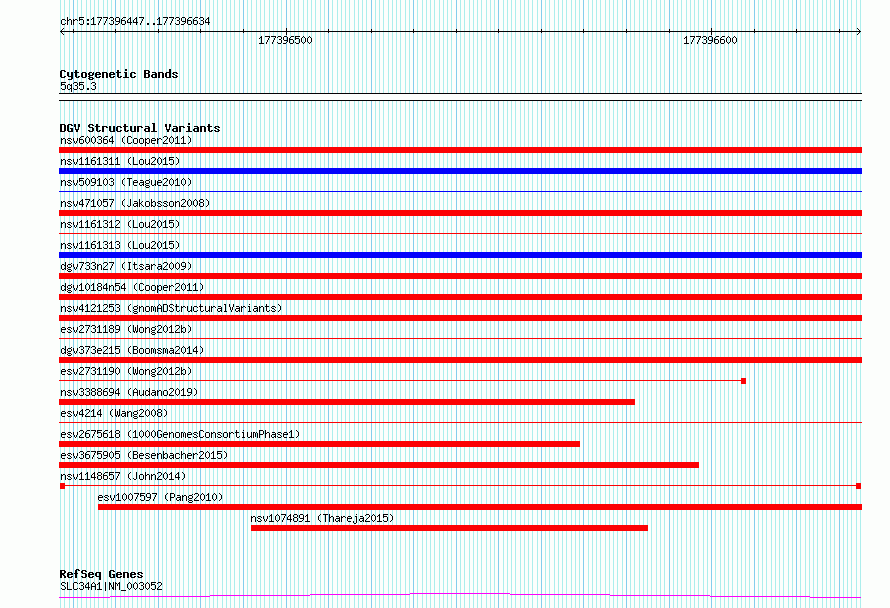Select the 5q35.3 band label
This screenshot has width=890, height=608.
(x=78, y=86)
